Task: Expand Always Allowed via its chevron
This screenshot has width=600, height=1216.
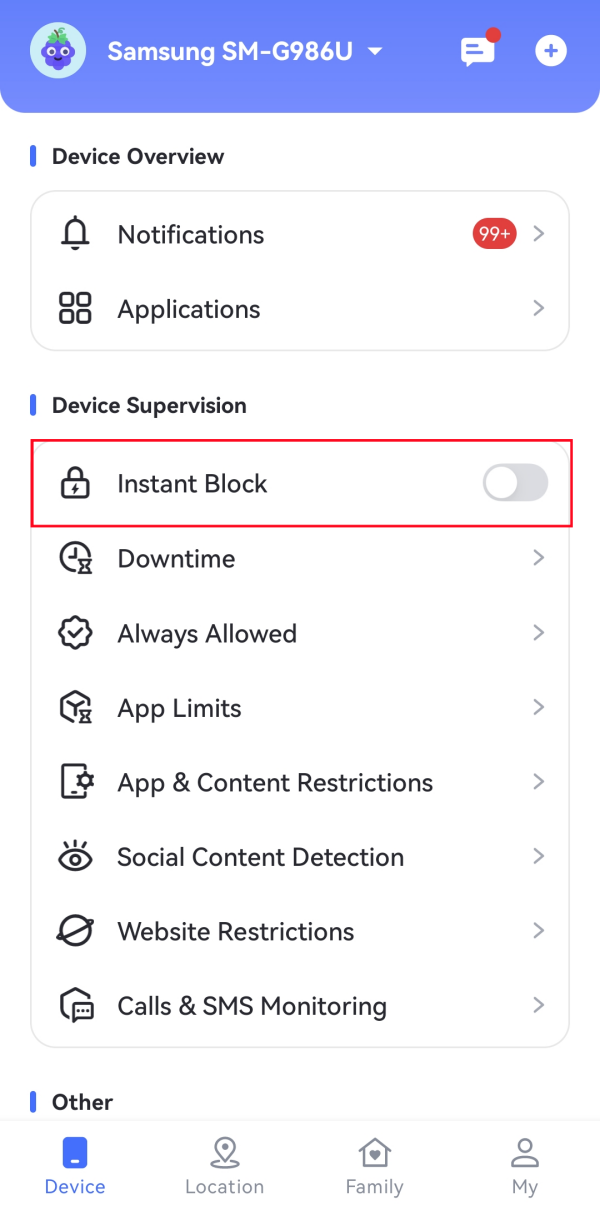Action: 538,632
